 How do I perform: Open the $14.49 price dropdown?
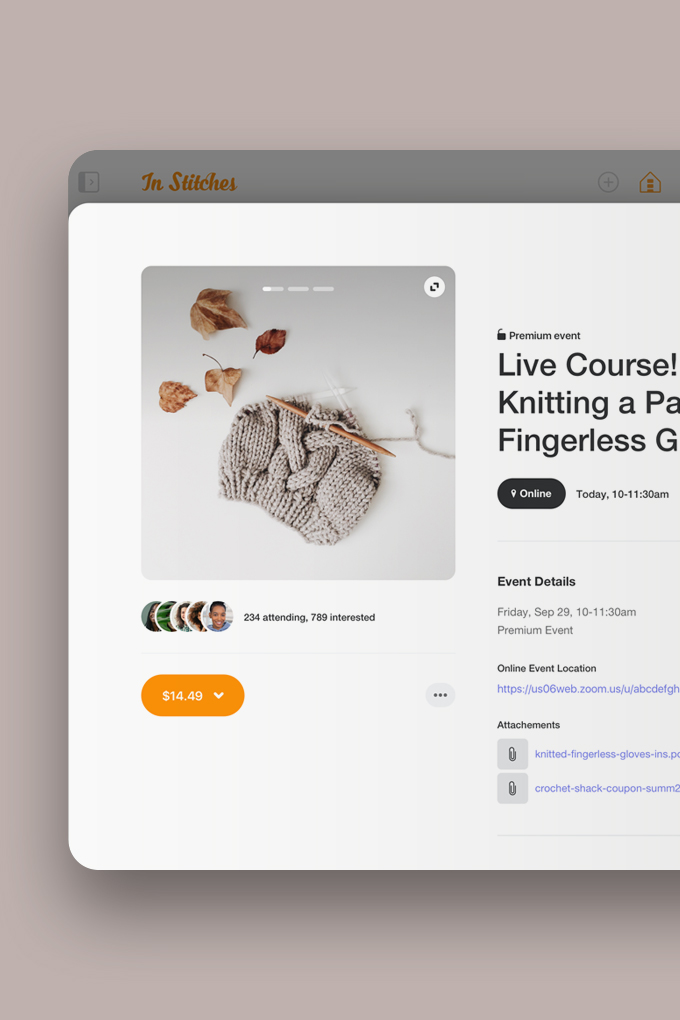click(183, 695)
